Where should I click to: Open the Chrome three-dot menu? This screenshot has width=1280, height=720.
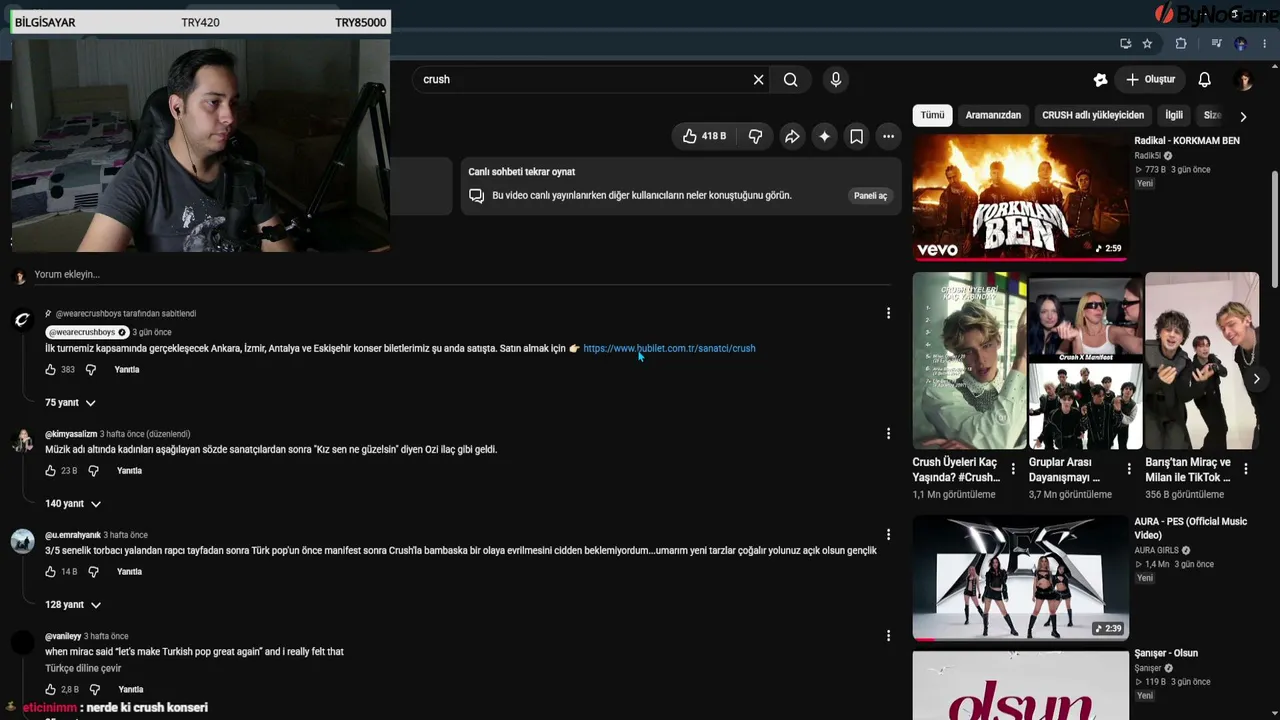point(1265,44)
